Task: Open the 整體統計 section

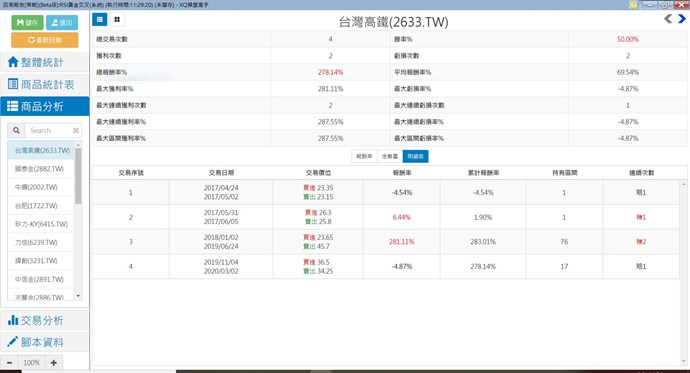Action: click(44, 62)
